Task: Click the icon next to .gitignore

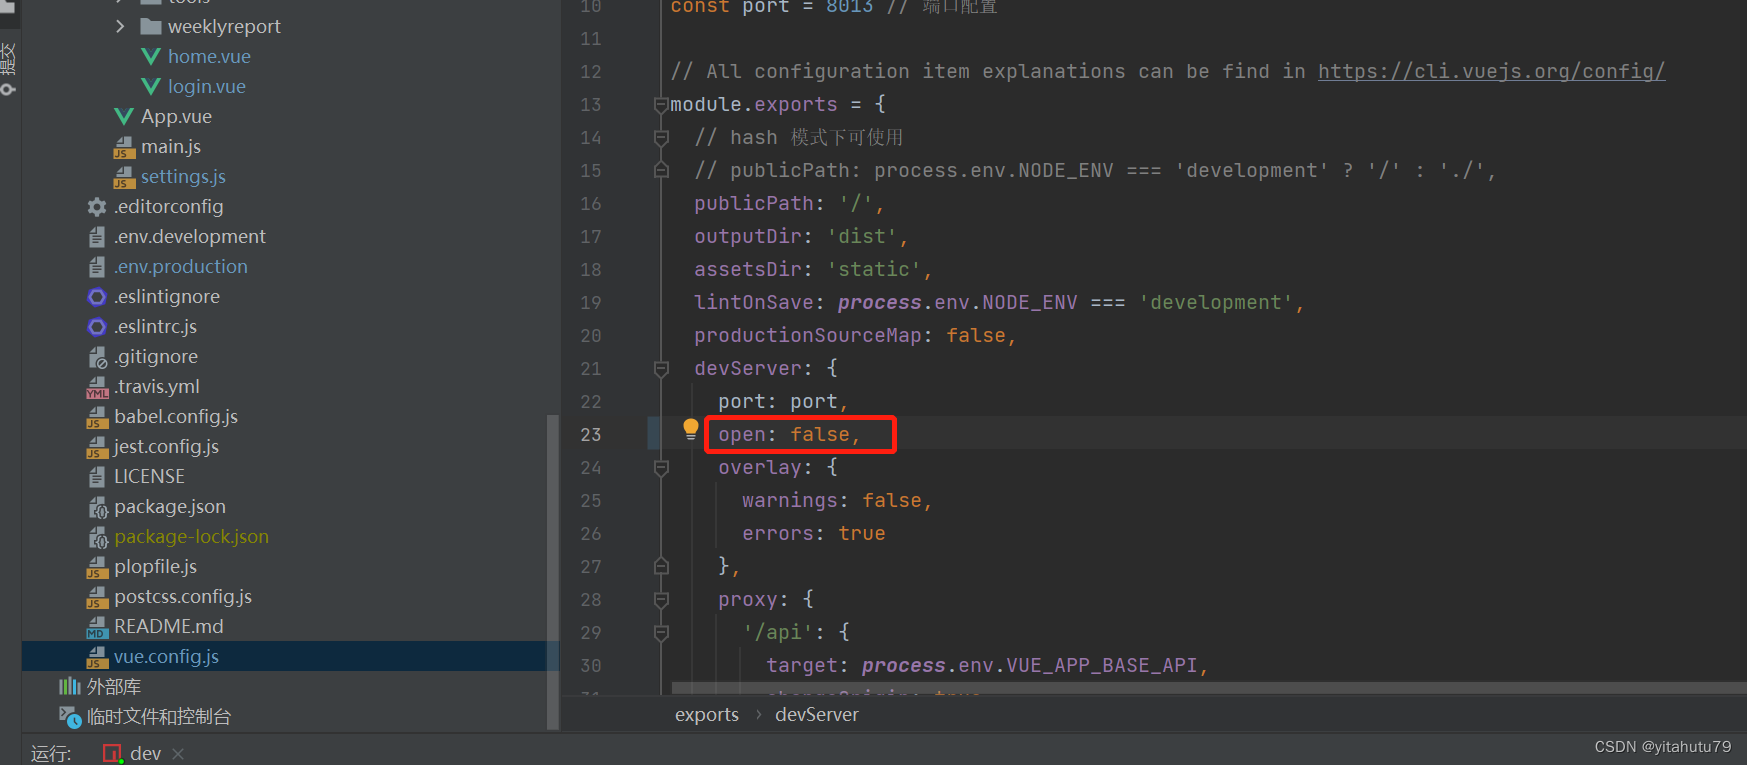Action: pyautogui.click(x=97, y=357)
